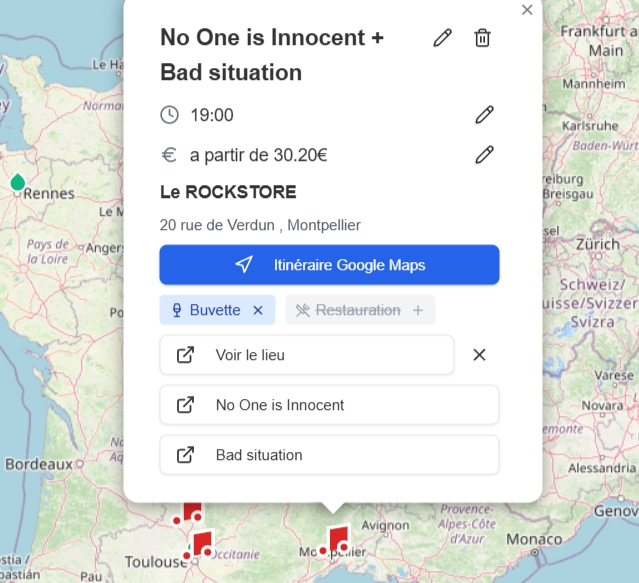Edit the price 'a partir de 30.20€'

485,155
